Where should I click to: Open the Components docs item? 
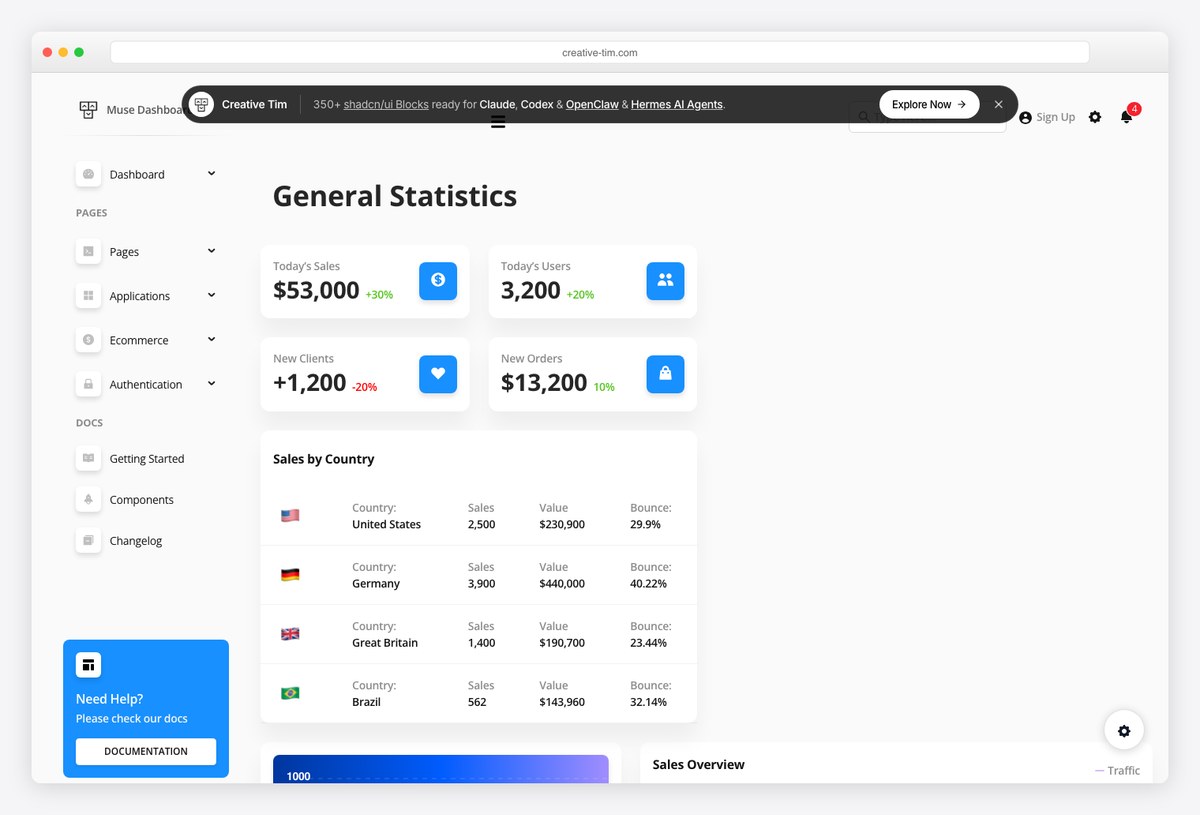tap(146, 499)
